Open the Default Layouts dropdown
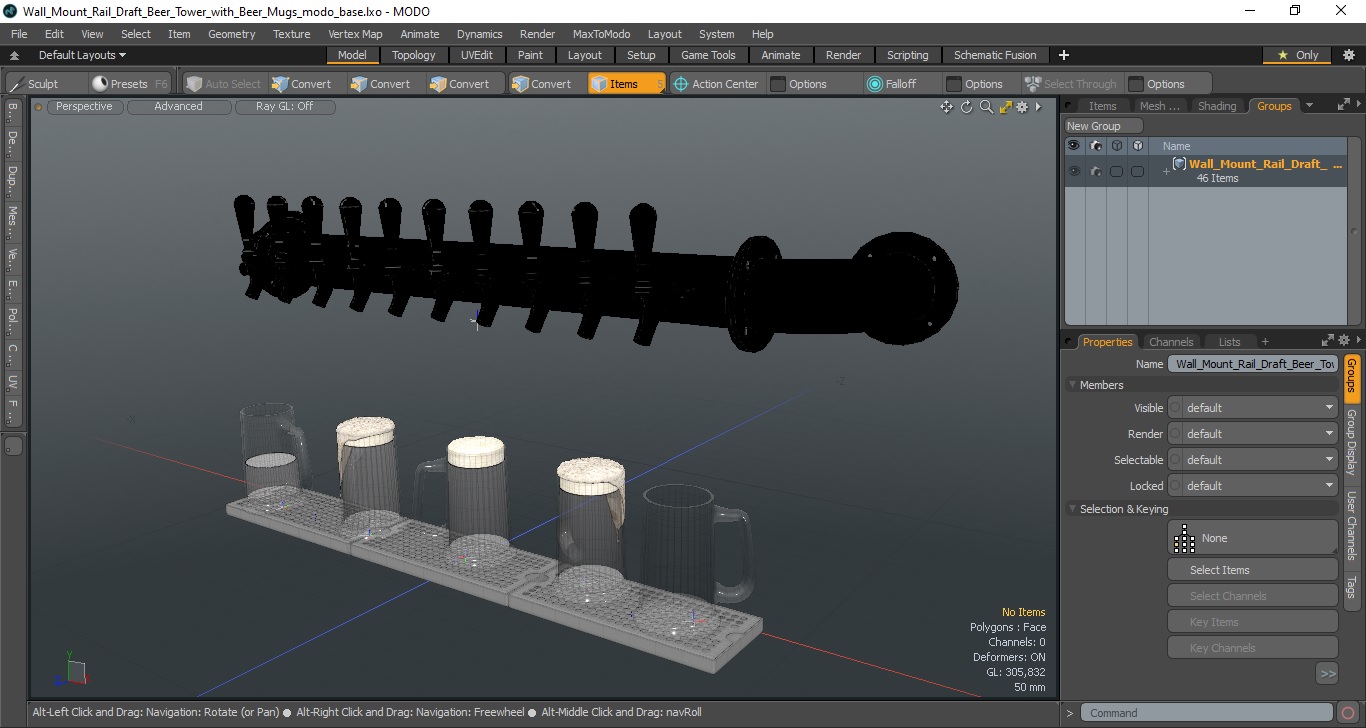The width and height of the screenshot is (1366, 728). [82, 55]
